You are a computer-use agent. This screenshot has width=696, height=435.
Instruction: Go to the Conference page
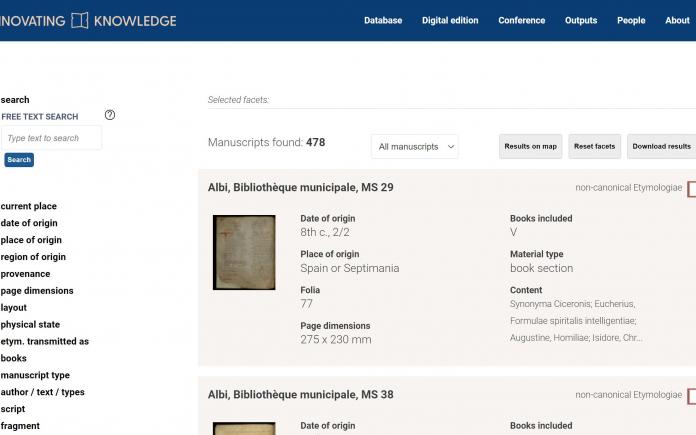click(522, 20)
